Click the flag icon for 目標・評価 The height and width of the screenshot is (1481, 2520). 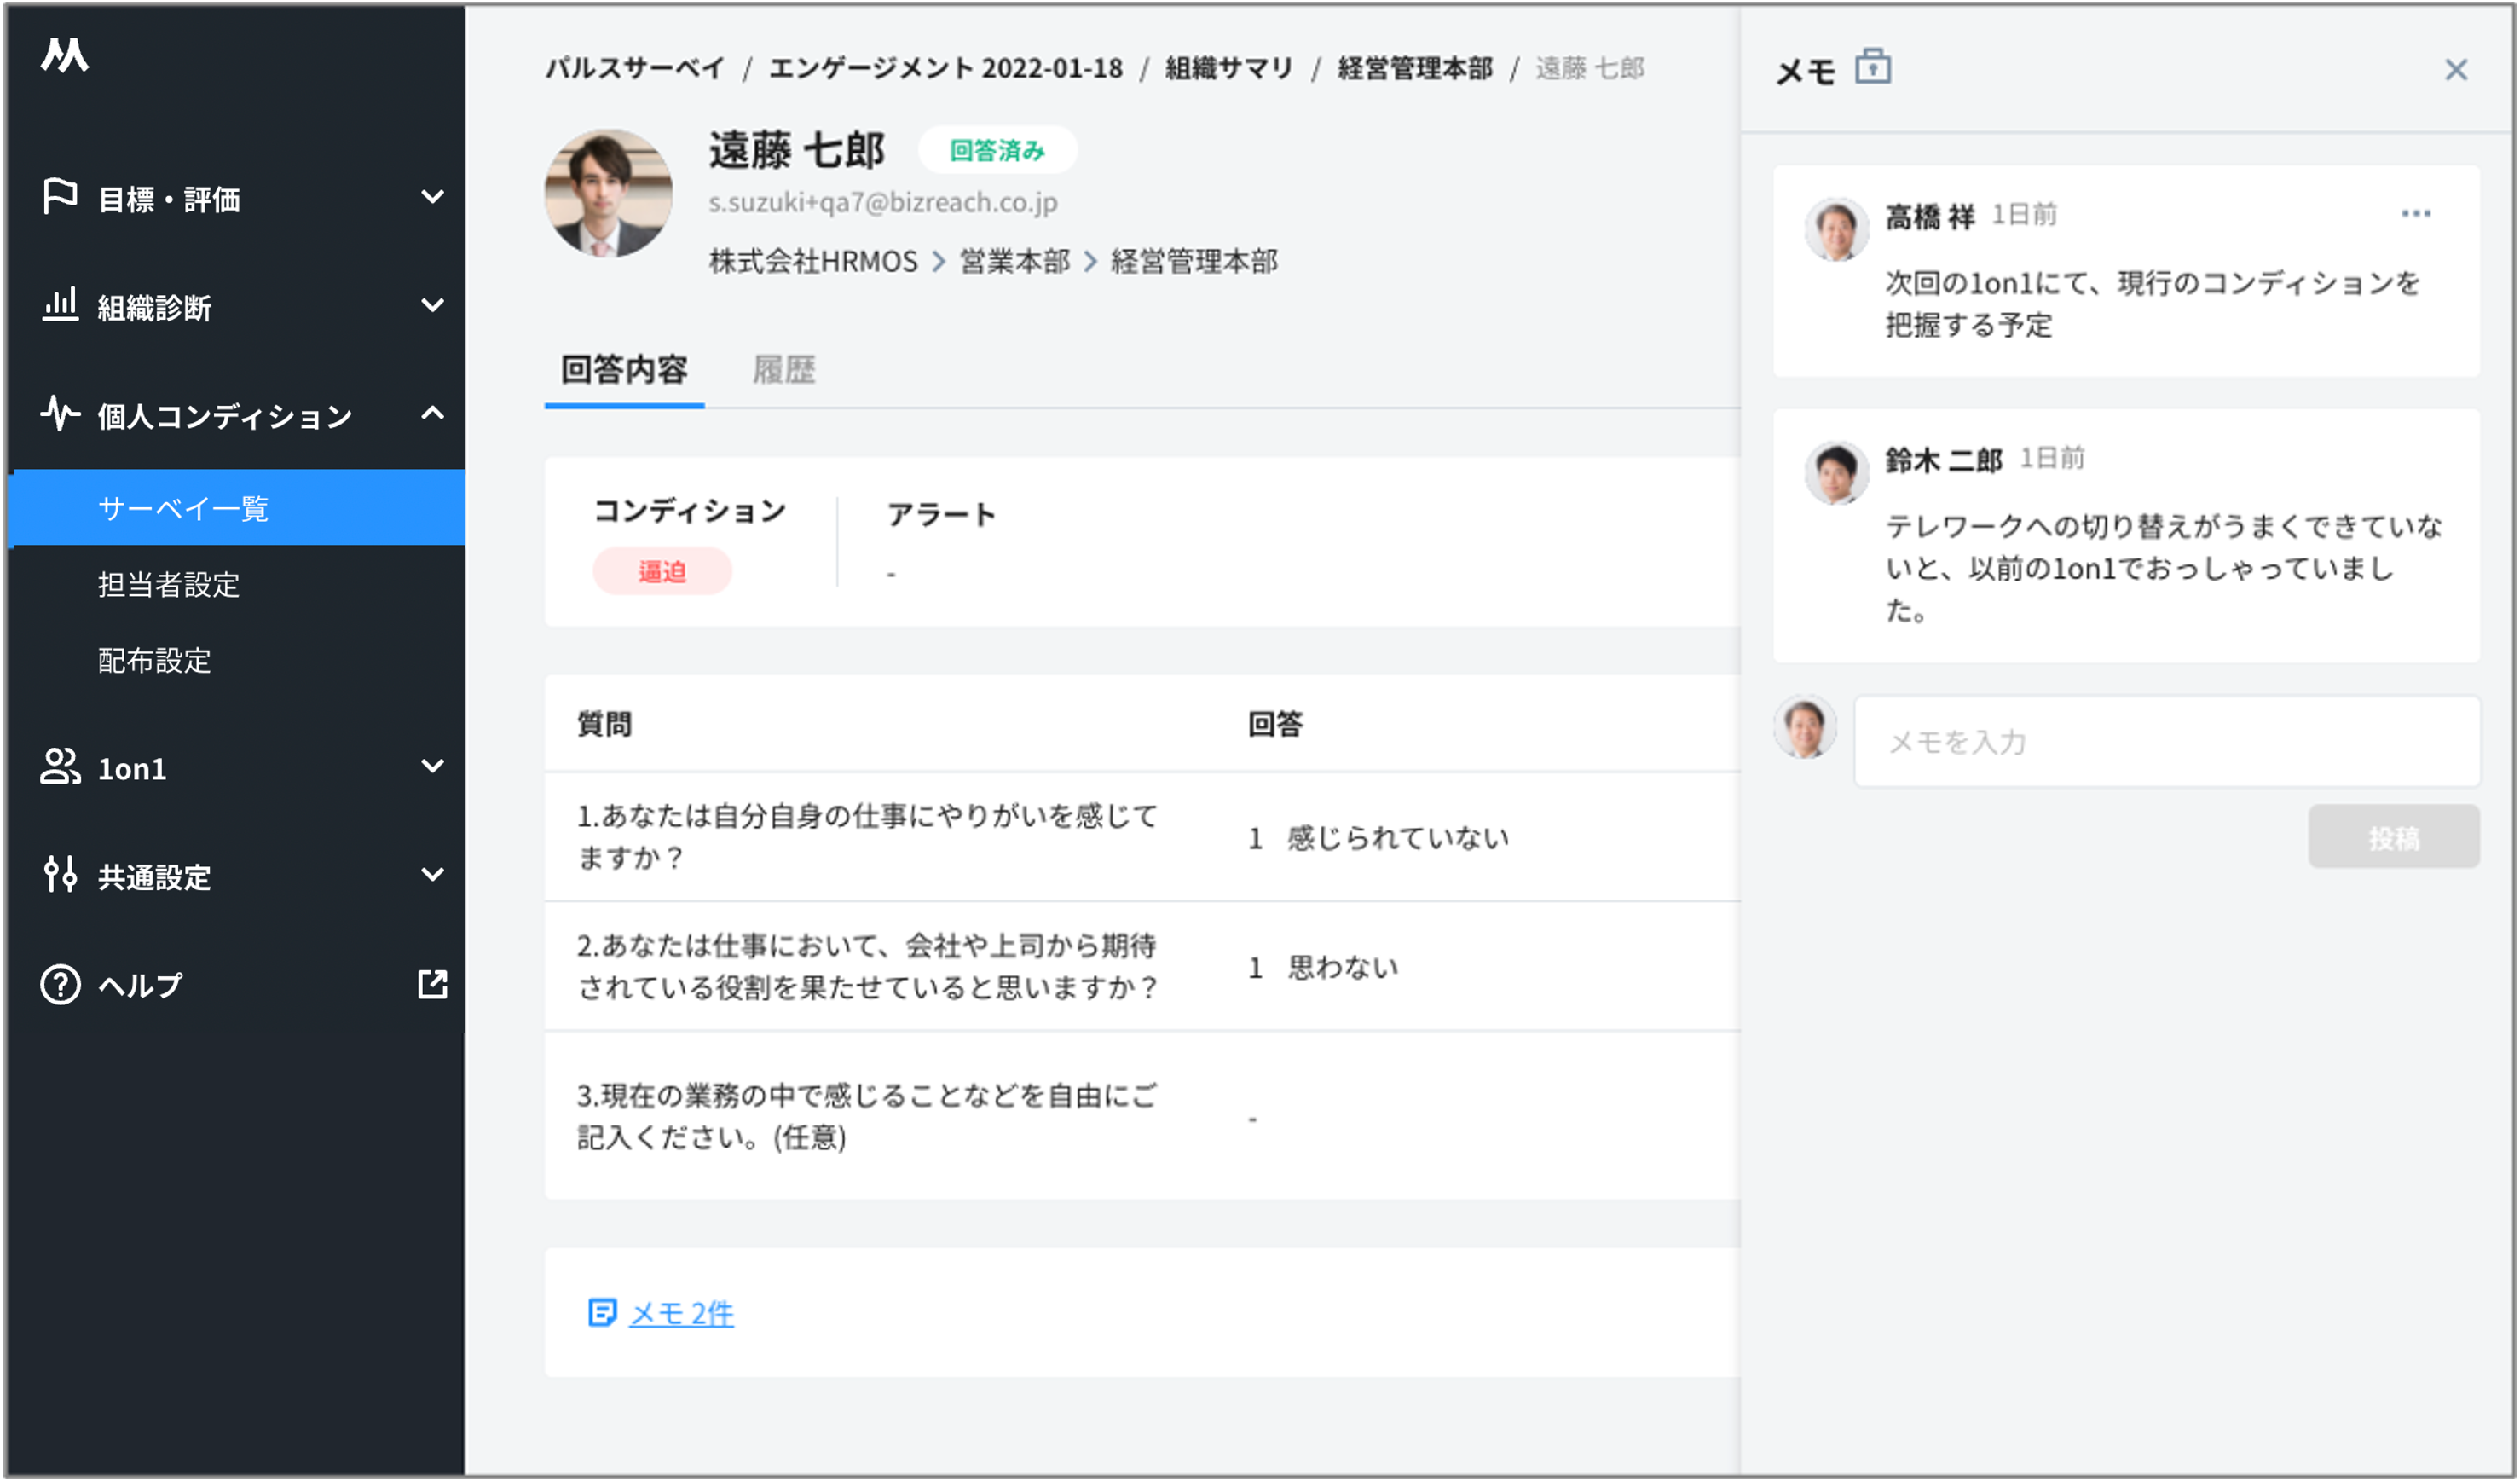coord(60,196)
